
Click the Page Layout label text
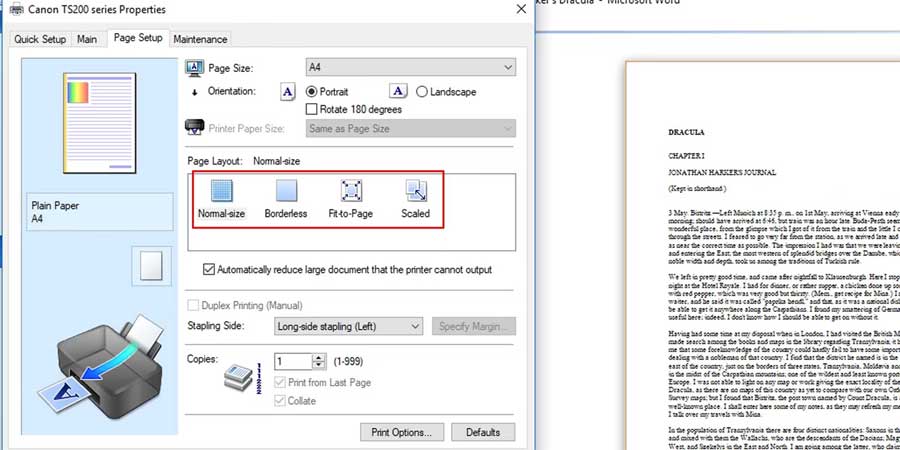pyautogui.click(x=215, y=161)
